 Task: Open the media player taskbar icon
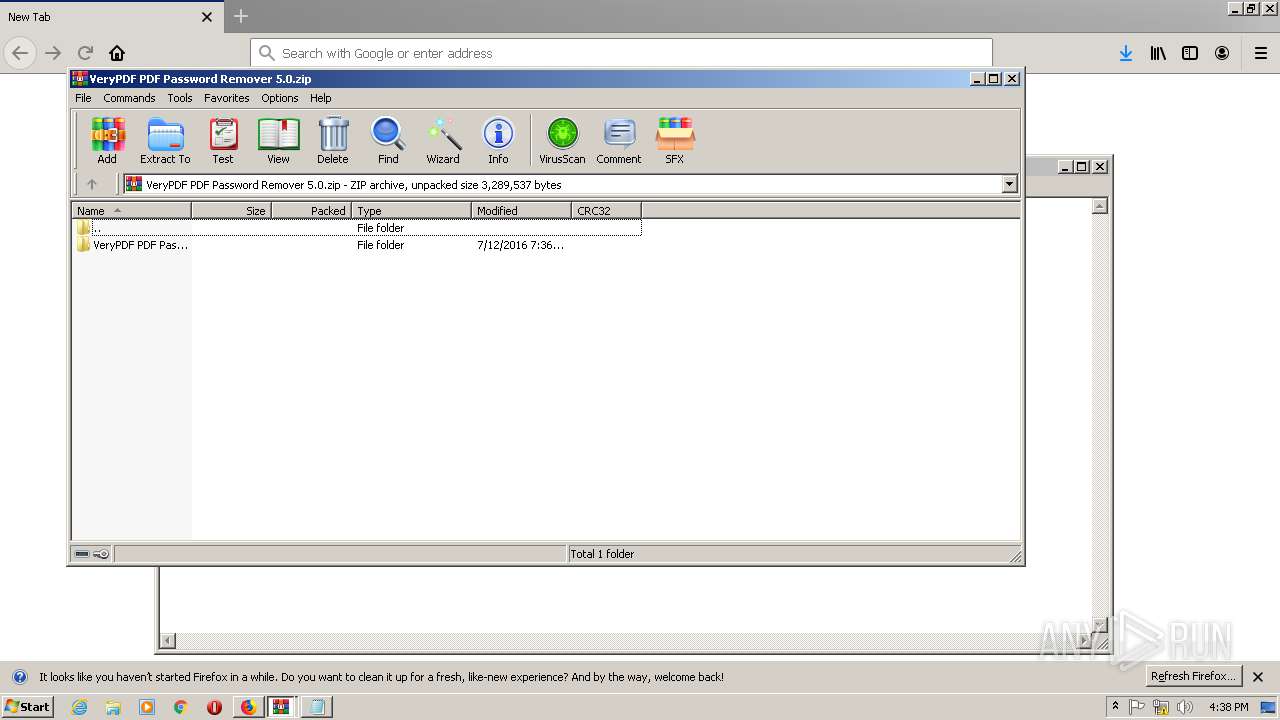point(147,707)
